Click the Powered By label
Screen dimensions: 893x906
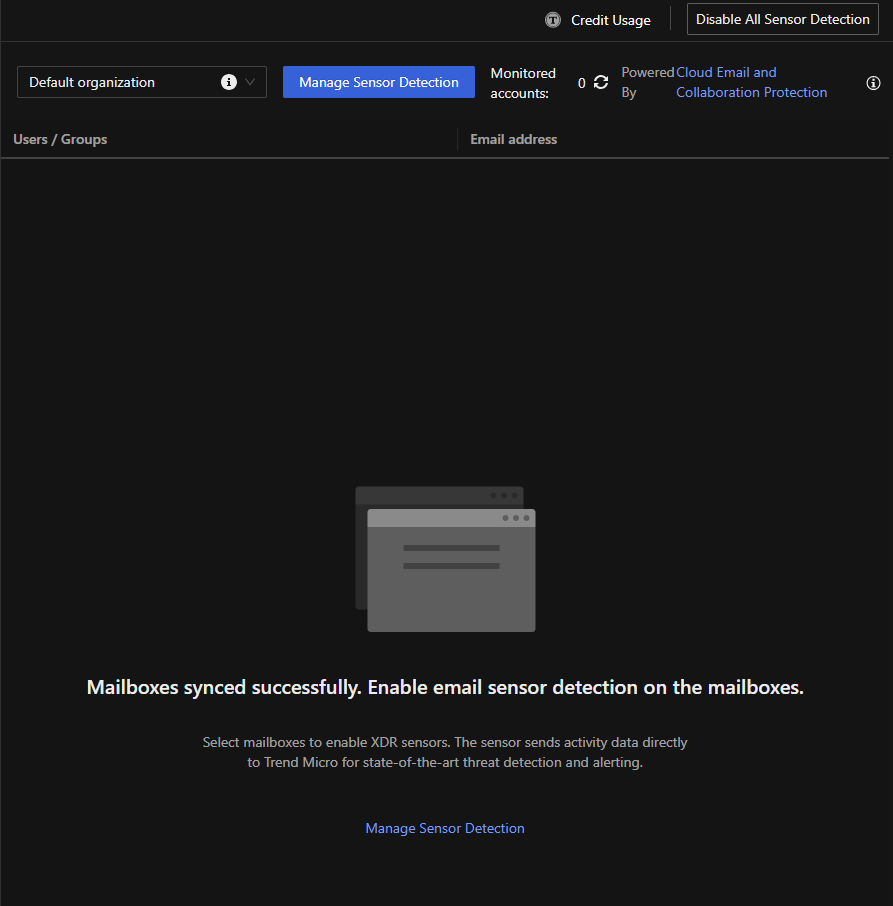pos(647,82)
